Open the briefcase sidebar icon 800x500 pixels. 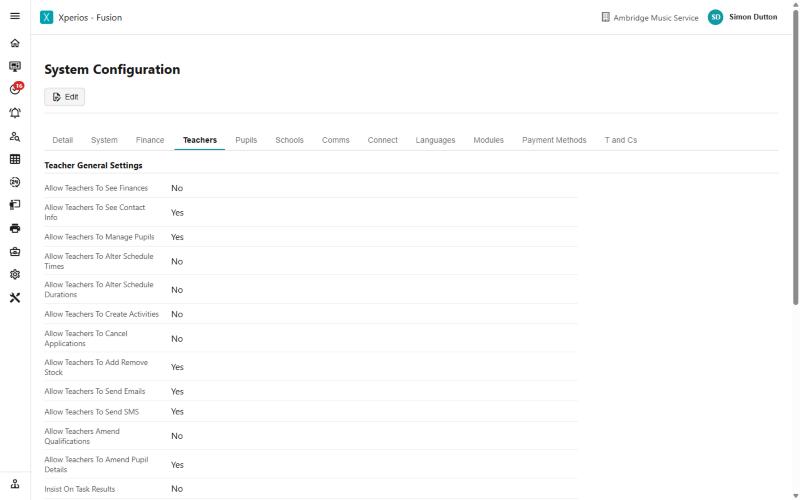[15, 252]
